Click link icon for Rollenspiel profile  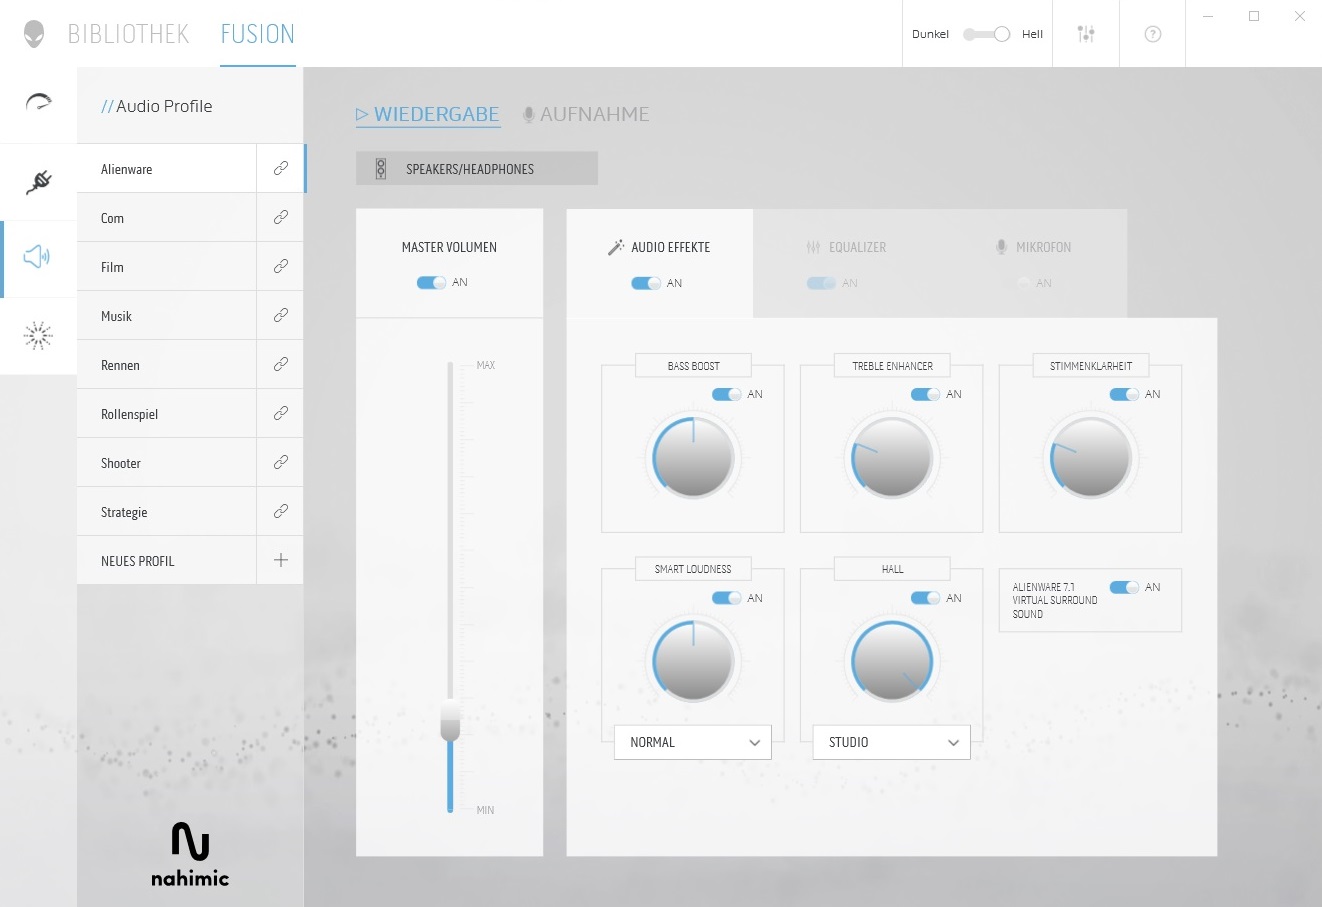click(x=281, y=413)
